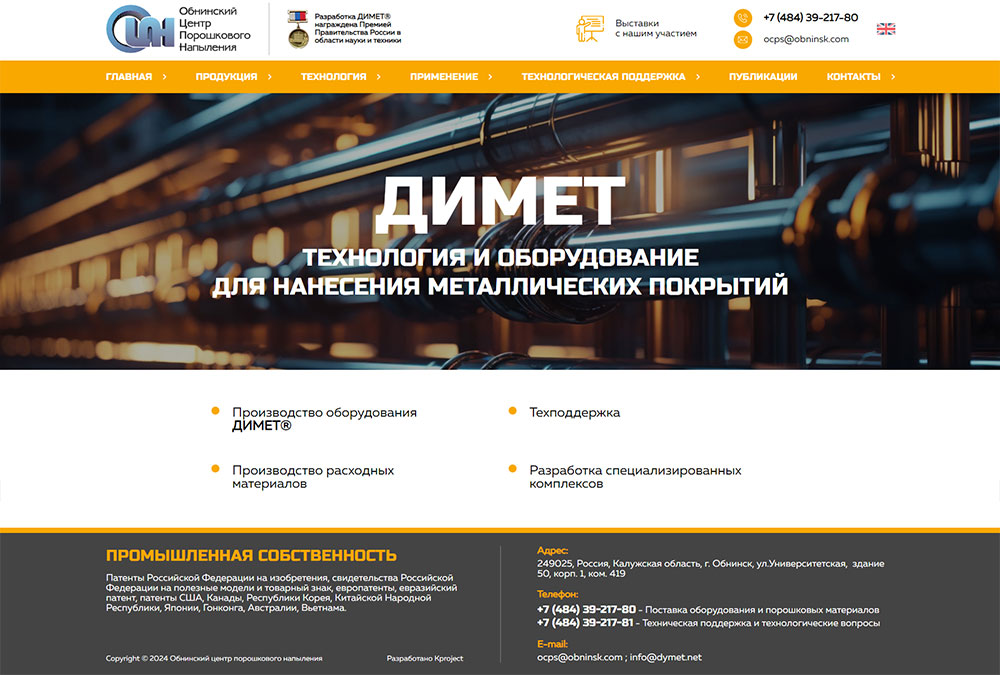Open Разработка специализированных комплексов link
1000x675 pixels.
tap(635, 477)
